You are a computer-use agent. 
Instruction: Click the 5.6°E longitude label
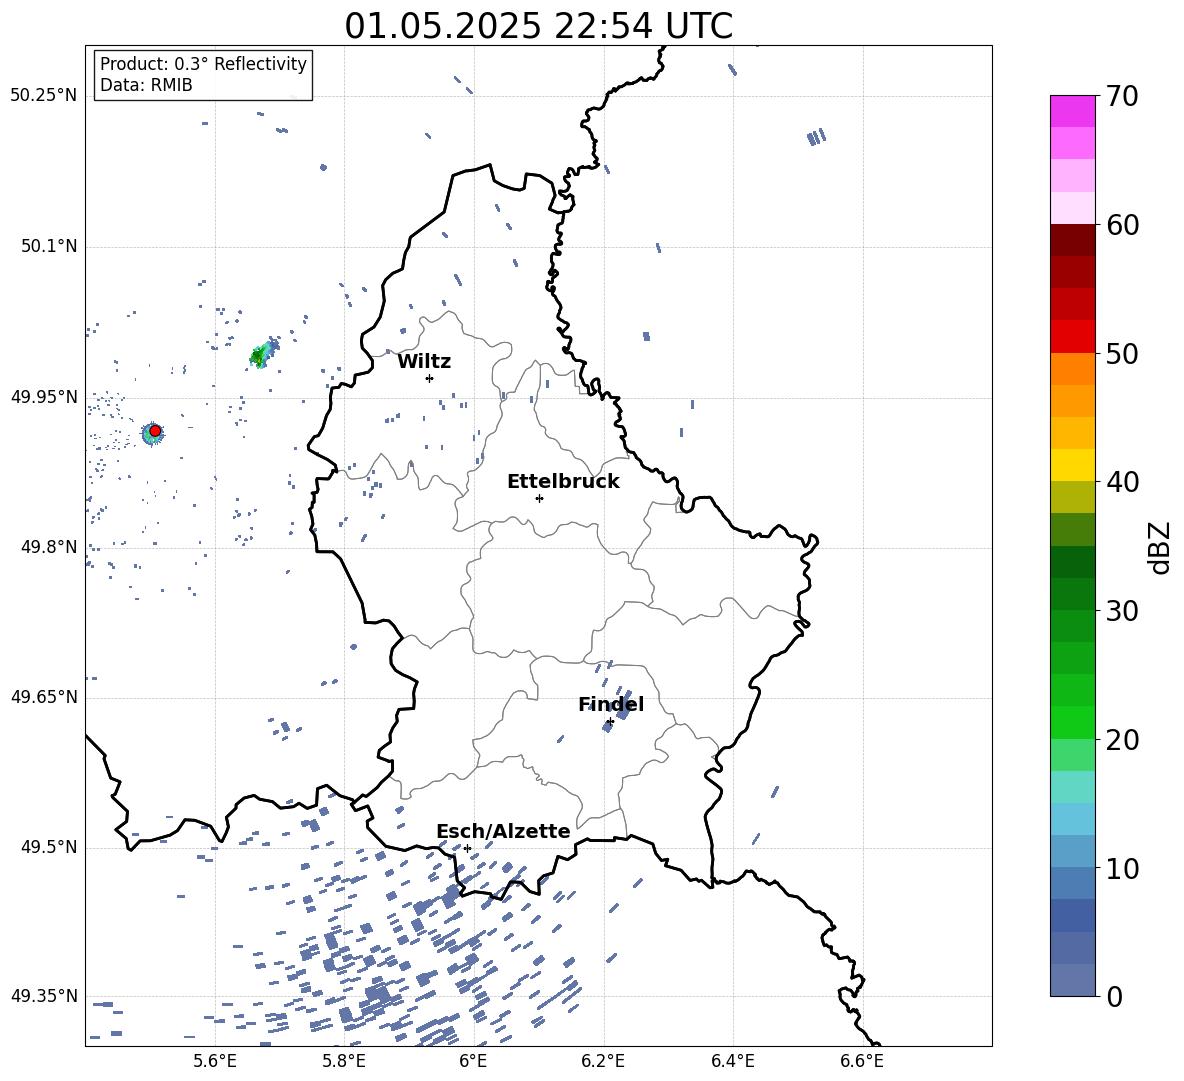[214, 1061]
